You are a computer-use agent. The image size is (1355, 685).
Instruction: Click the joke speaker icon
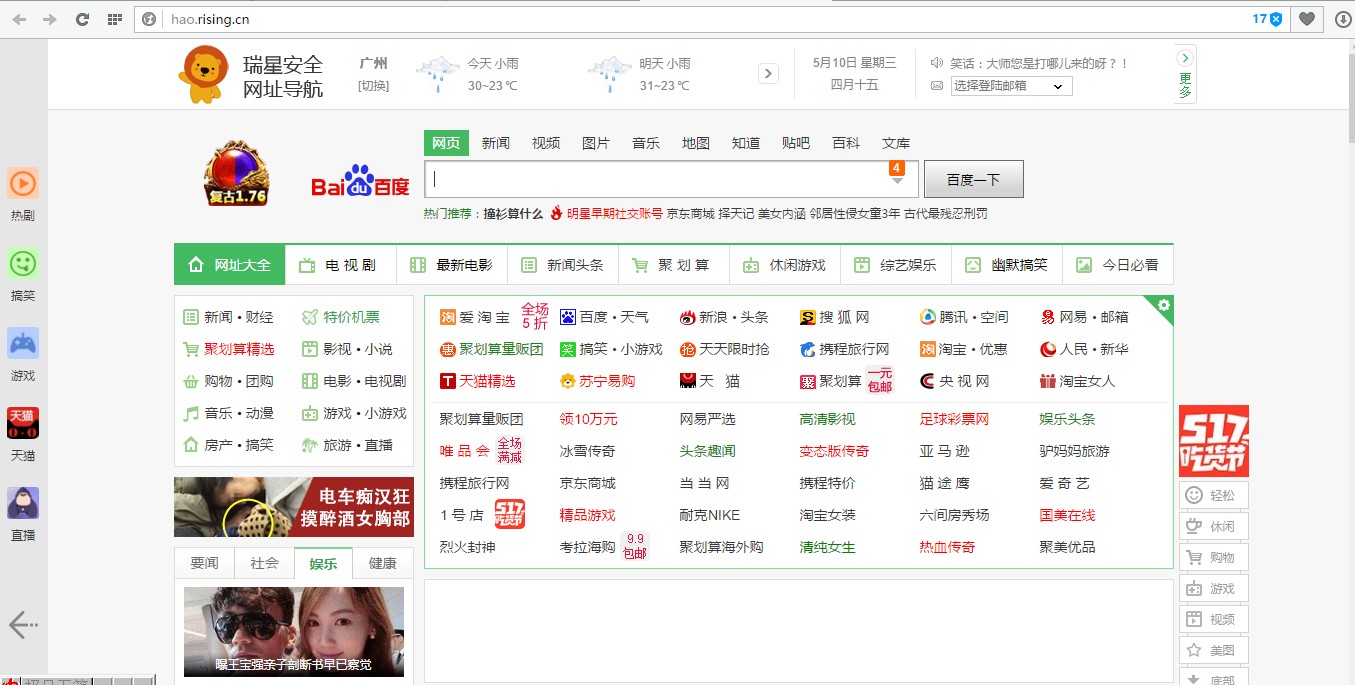pyautogui.click(x=936, y=63)
